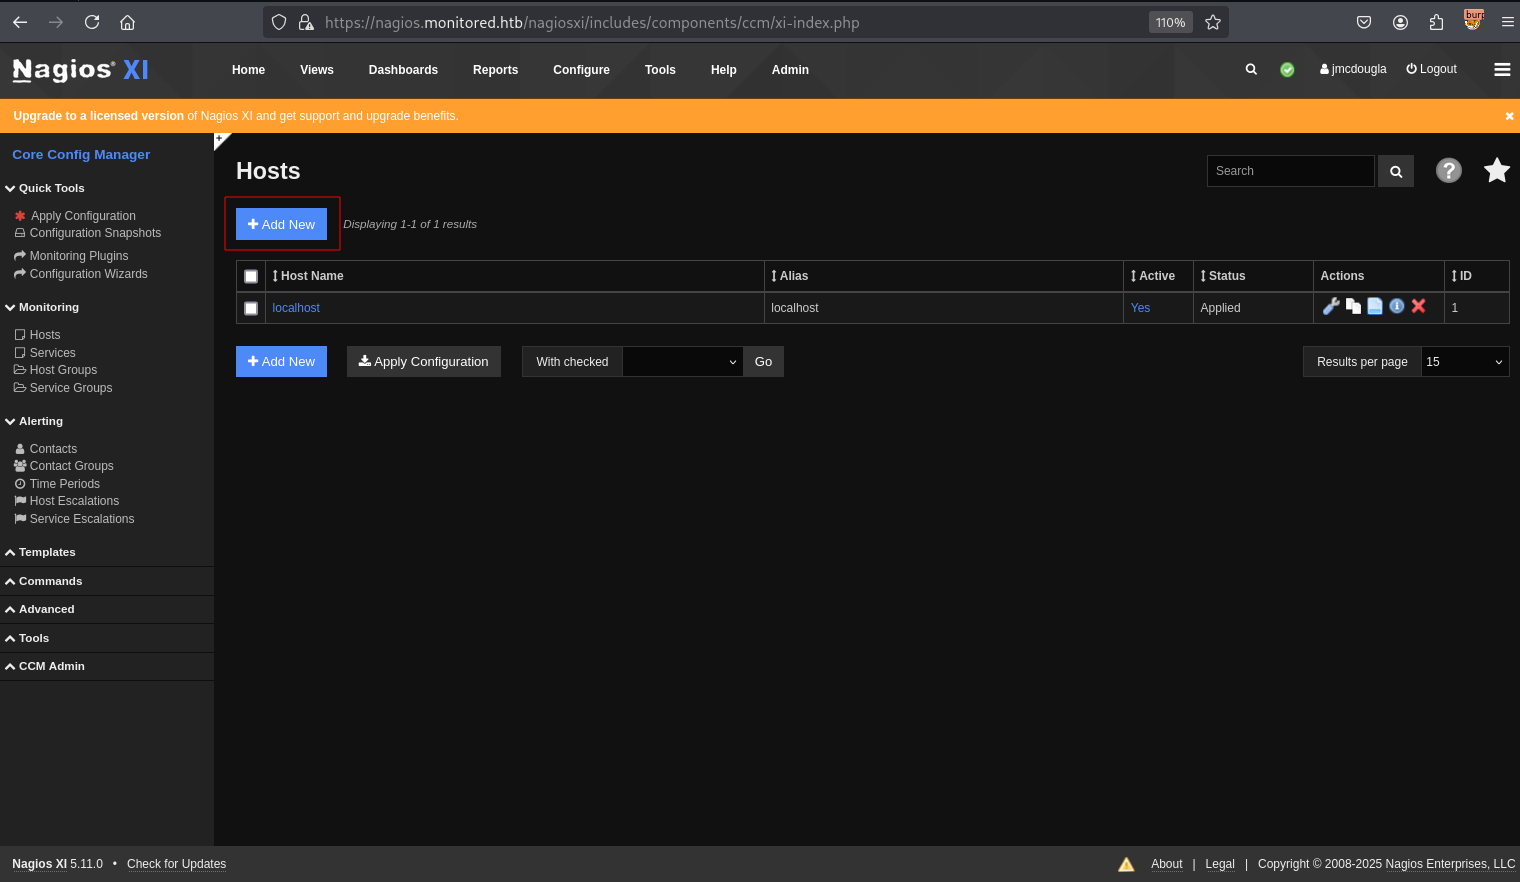Tick the select-all checkbox in table header
Viewport: 1520px width, 882px height.
click(251, 276)
